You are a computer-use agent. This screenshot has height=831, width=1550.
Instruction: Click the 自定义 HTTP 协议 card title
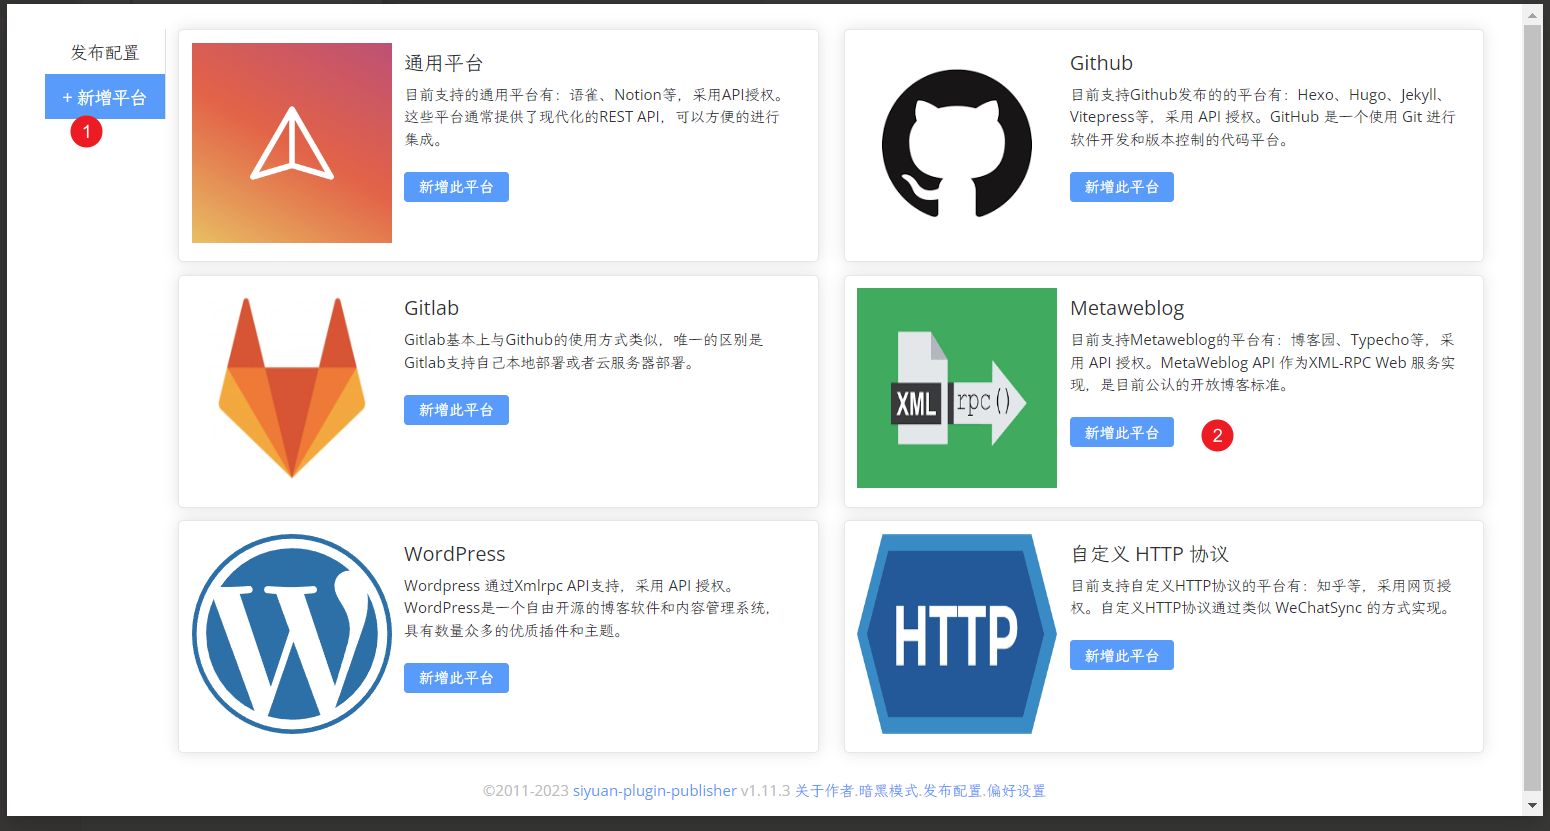[1149, 554]
